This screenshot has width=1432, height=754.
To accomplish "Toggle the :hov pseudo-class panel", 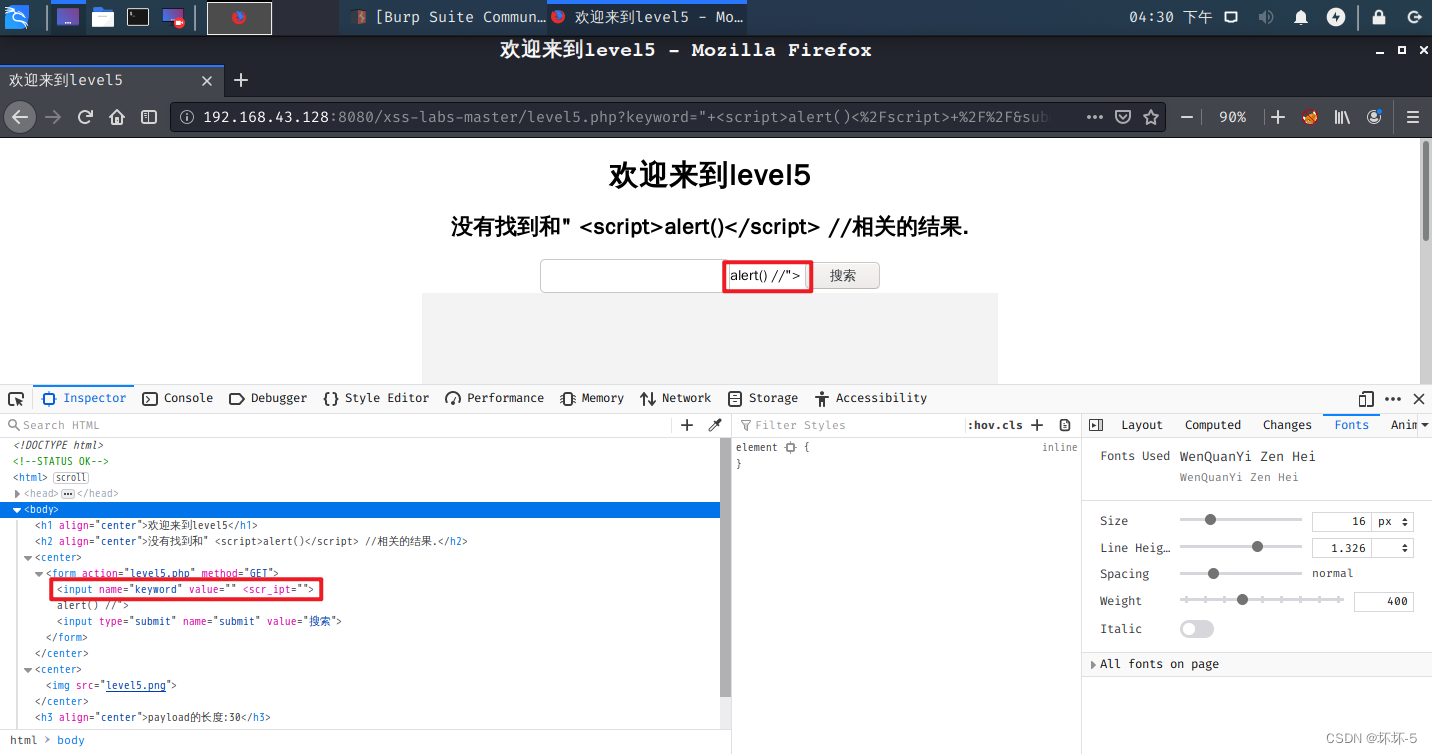I will pyautogui.click(x=981, y=425).
